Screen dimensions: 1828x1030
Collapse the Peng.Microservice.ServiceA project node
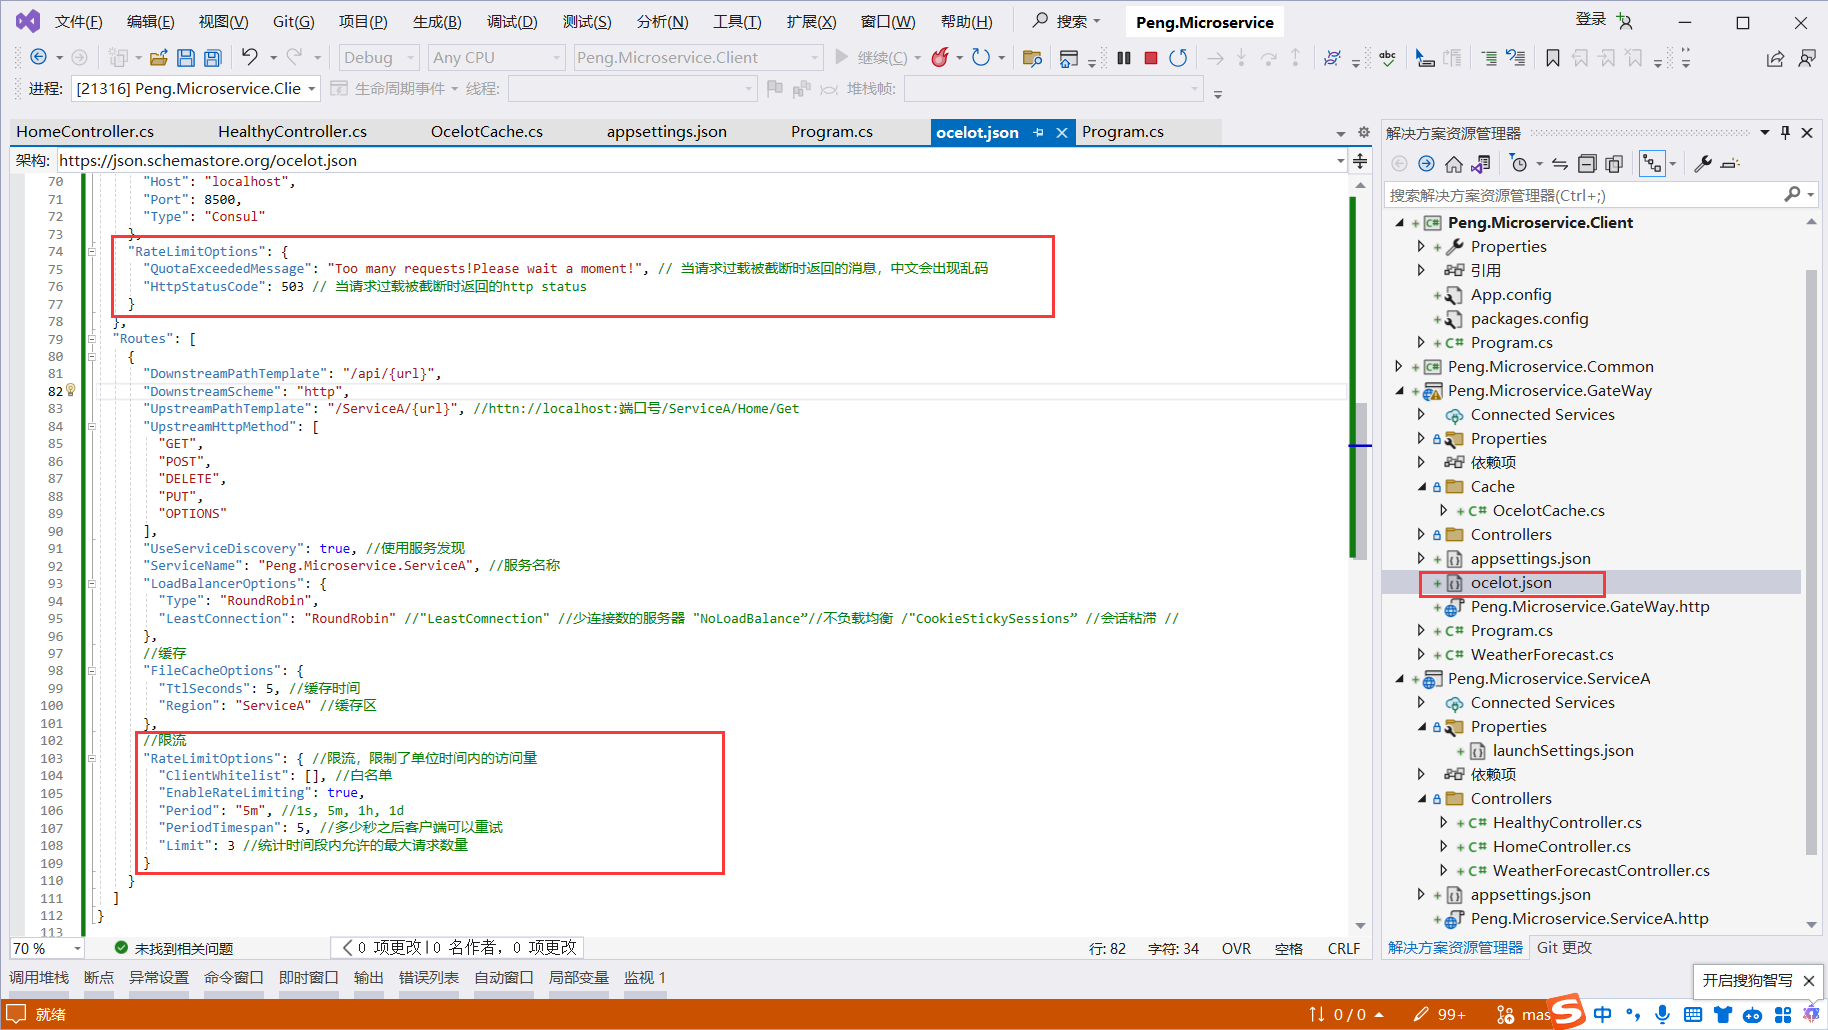(1400, 679)
